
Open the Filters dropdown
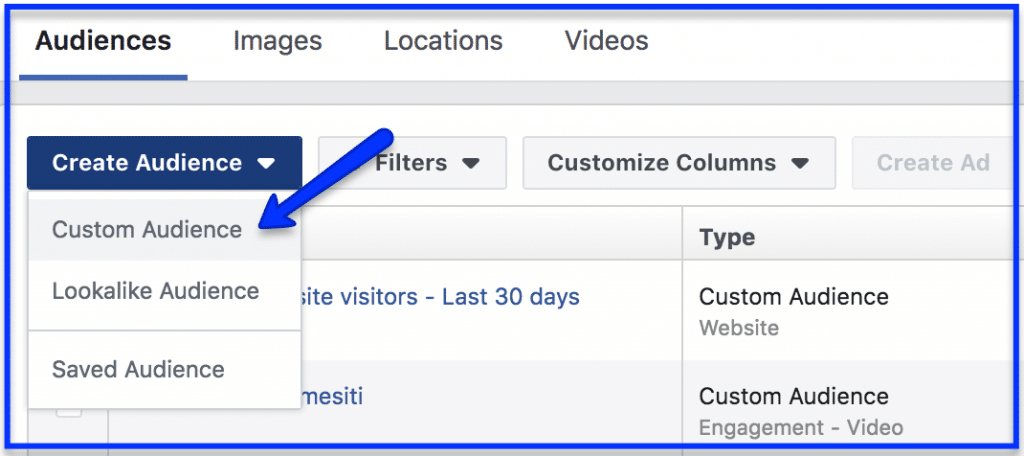coord(412,163)
